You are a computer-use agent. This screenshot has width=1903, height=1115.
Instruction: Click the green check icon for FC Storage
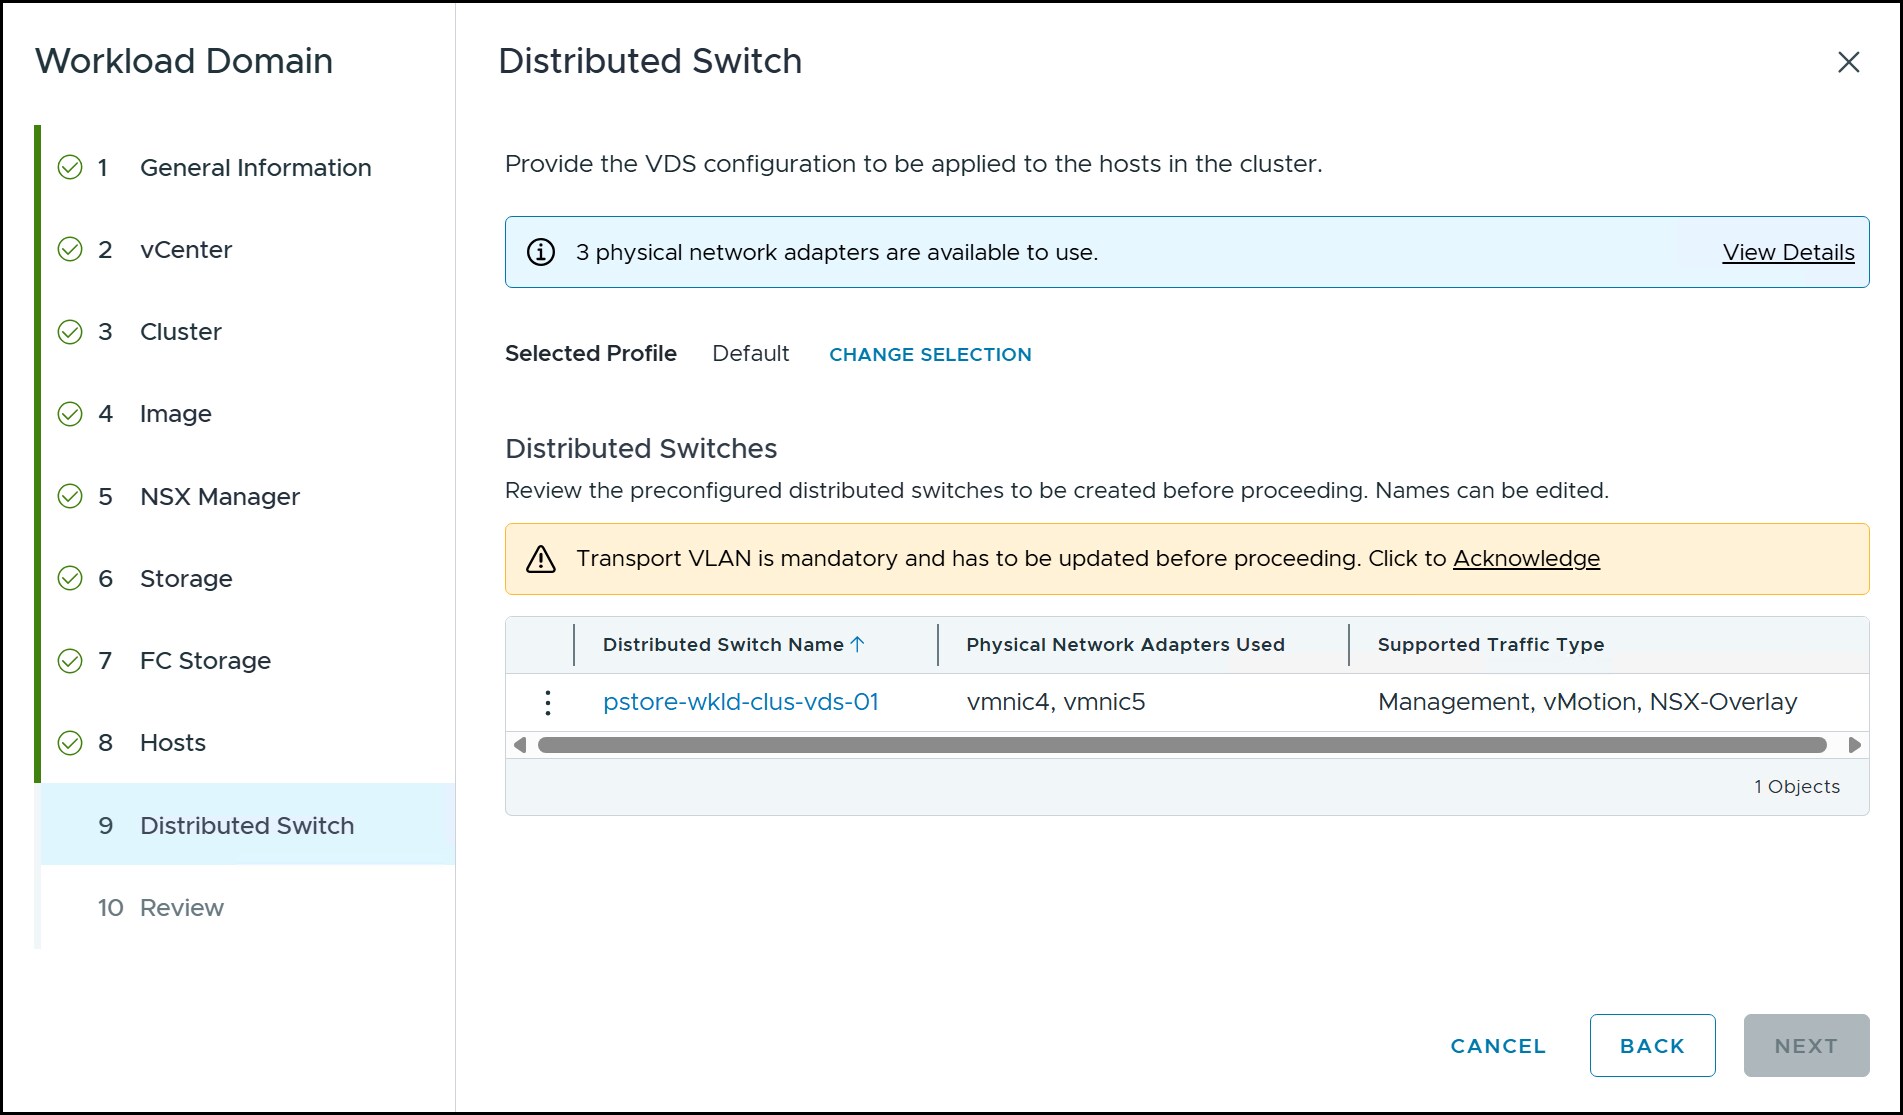(x=70, y=660)
